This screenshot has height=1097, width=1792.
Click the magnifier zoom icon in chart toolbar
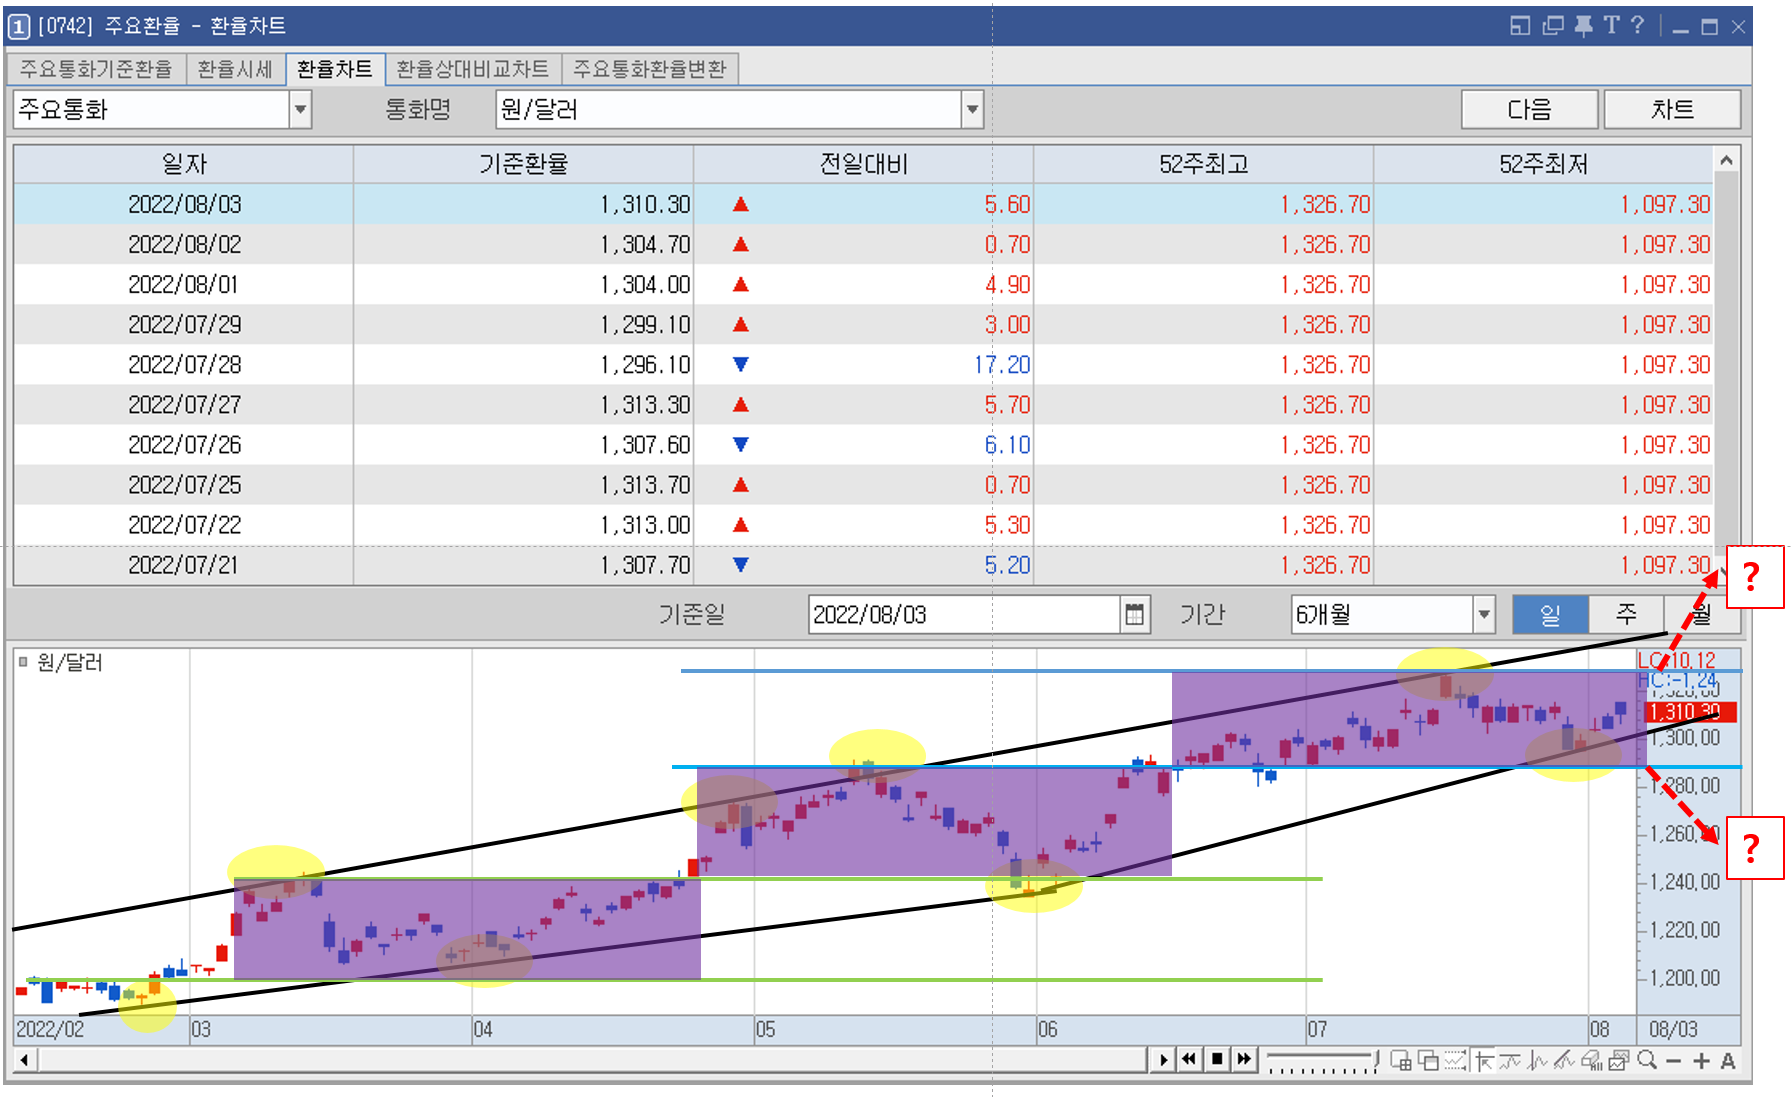[x=1647, y=1060]
